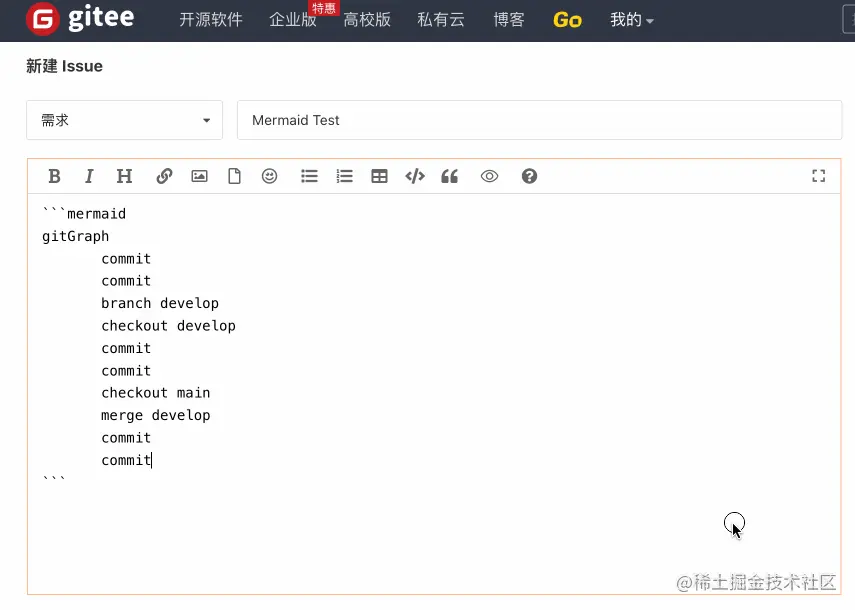Open the emoji picker smiley icon
Screen dimensions: 855x610
pos(269,176)
